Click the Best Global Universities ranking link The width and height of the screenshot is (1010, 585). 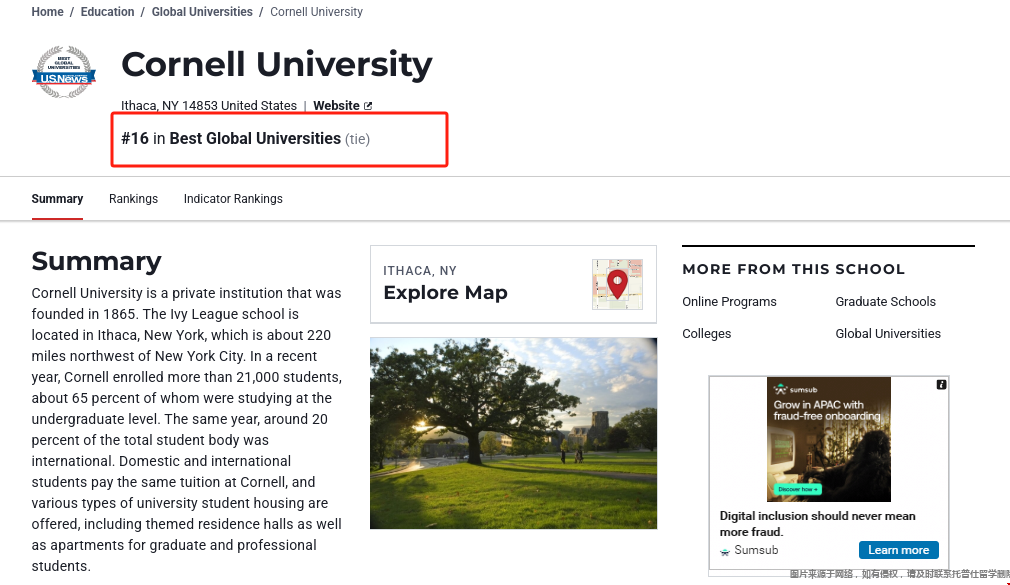tap(255, 139)
